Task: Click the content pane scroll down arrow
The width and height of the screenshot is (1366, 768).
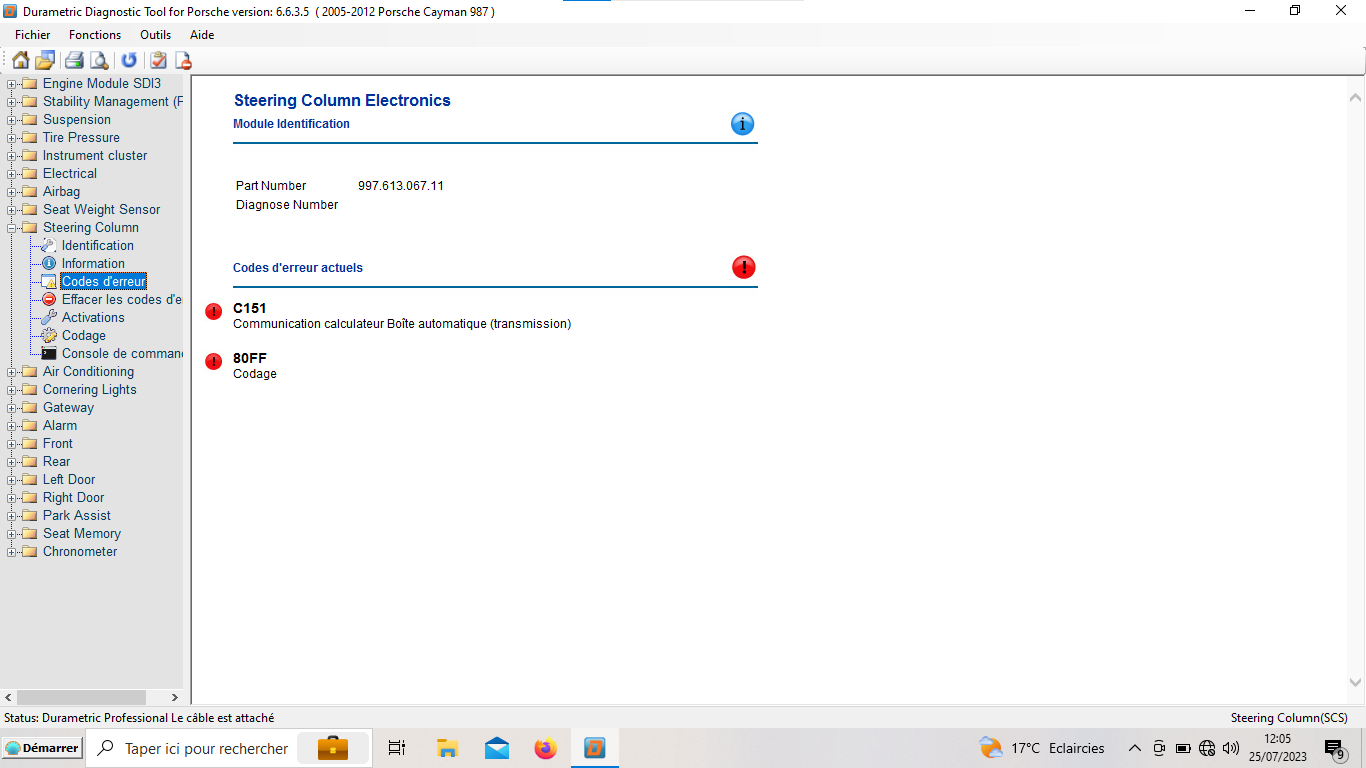Action: tap(1356, 682)
